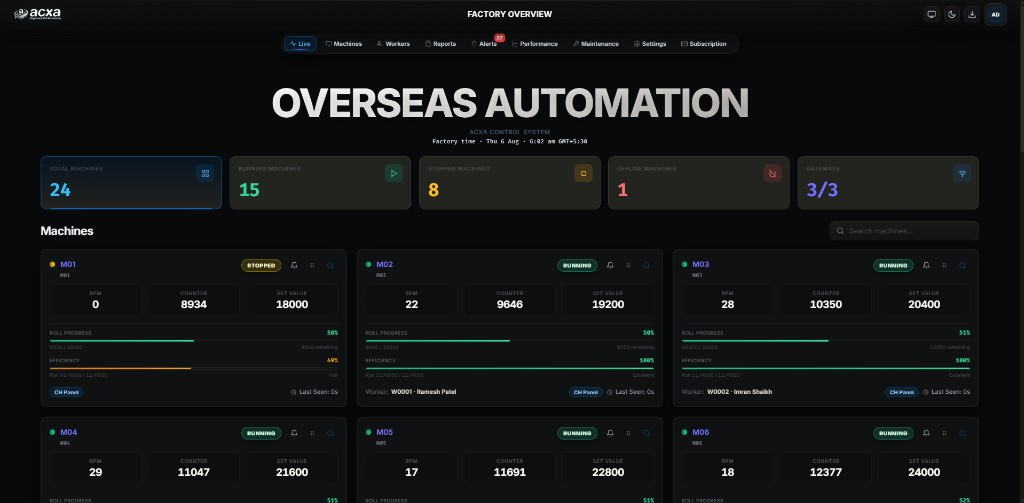Click the drag handle icon on M04 card
The width and height of the screenshot is (1024, 503).
(312, 433)
